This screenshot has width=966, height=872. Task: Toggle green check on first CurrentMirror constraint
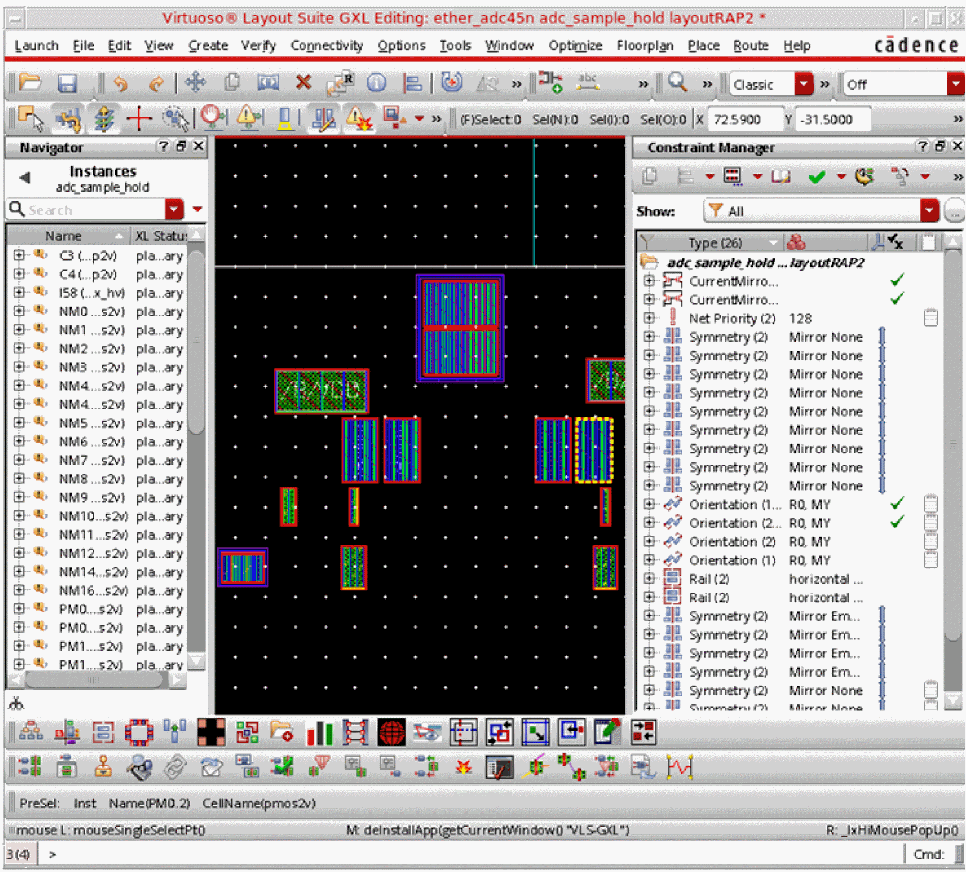[x=897, y=281]
